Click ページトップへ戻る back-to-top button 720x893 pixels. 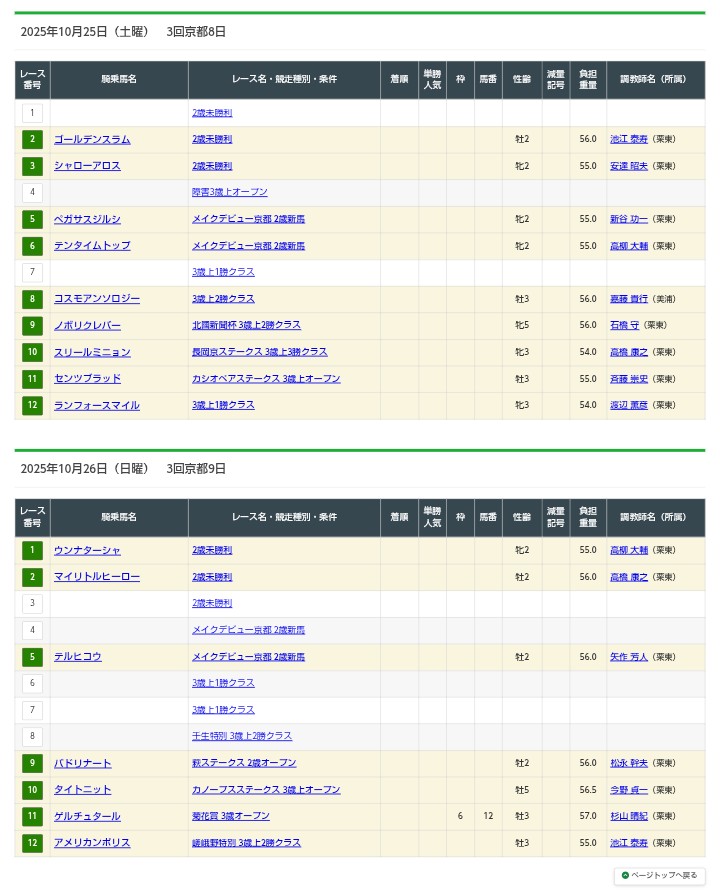660,875
